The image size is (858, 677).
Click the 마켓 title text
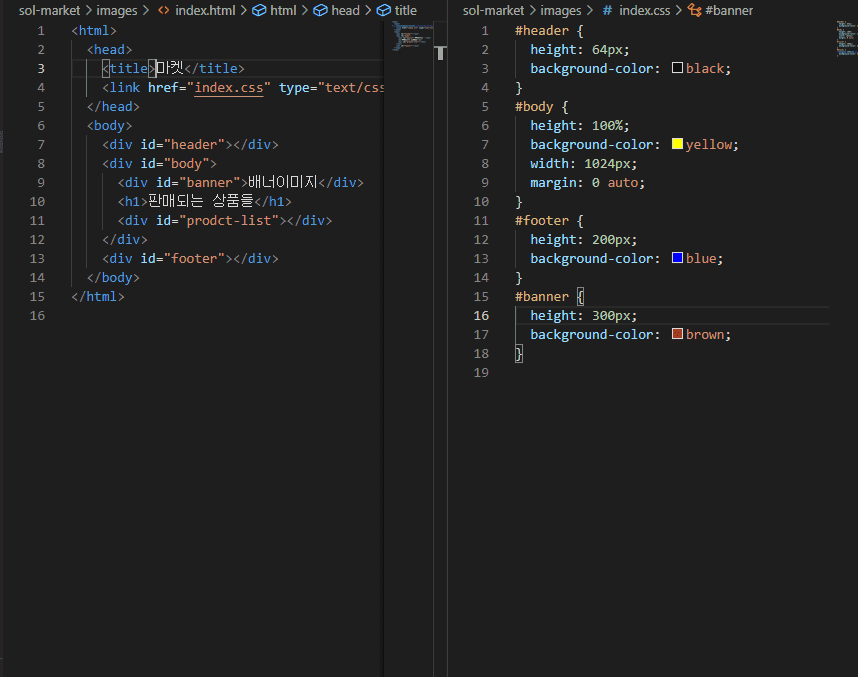pos(170,68)
